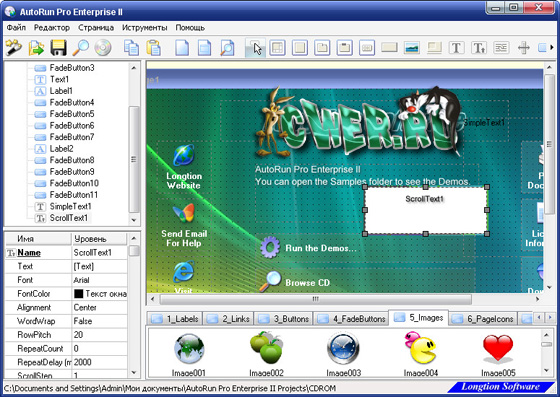
Task: Switch to the 3_Buttons tab
Action: (284, 318)
